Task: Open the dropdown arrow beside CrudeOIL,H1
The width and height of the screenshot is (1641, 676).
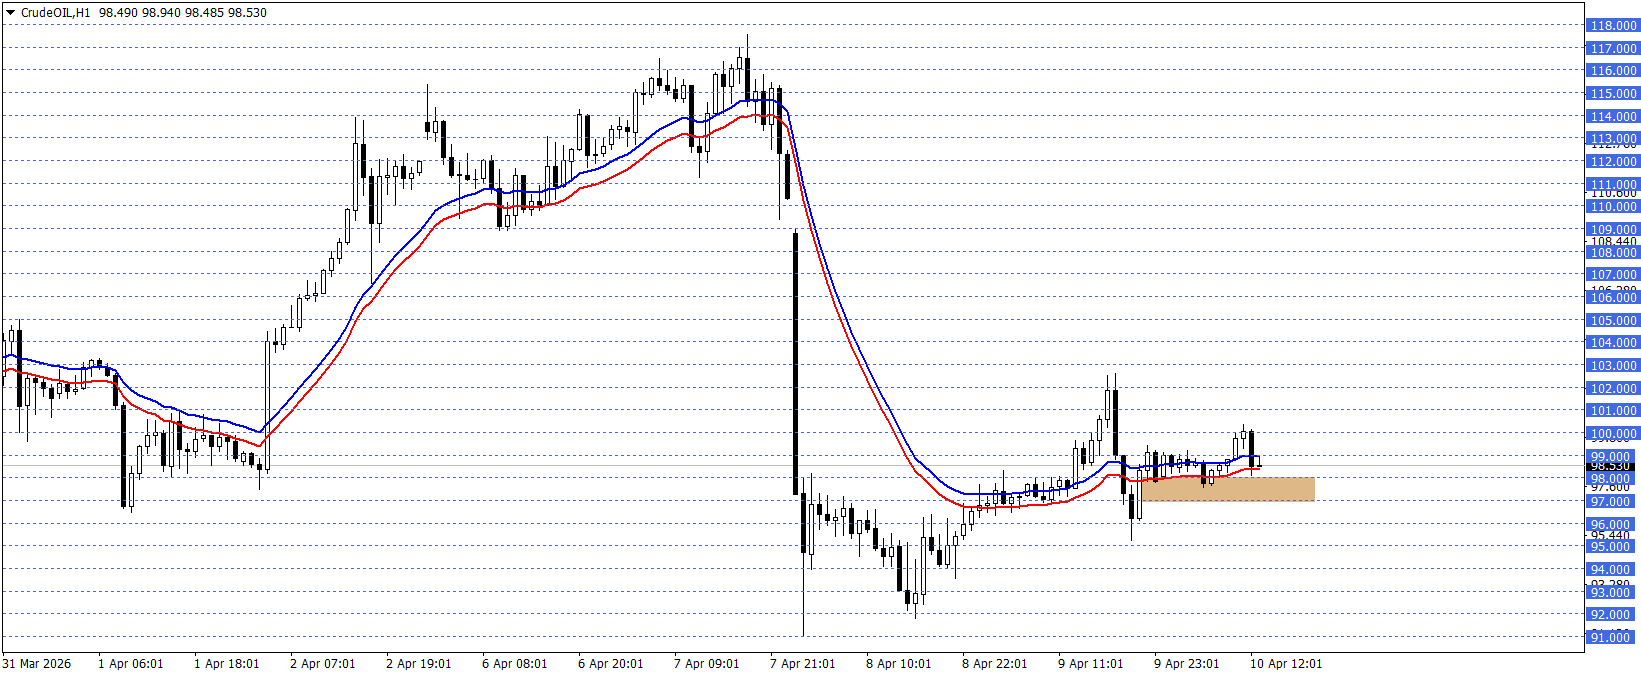Action: (x=10, y=13)
